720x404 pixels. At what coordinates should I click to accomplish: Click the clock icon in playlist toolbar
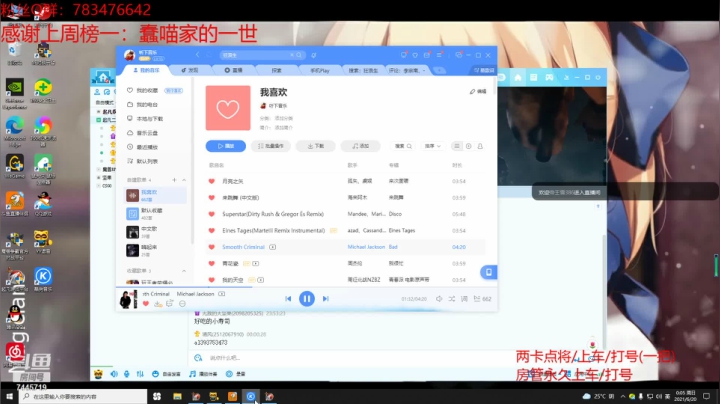[x=468, y=146]
